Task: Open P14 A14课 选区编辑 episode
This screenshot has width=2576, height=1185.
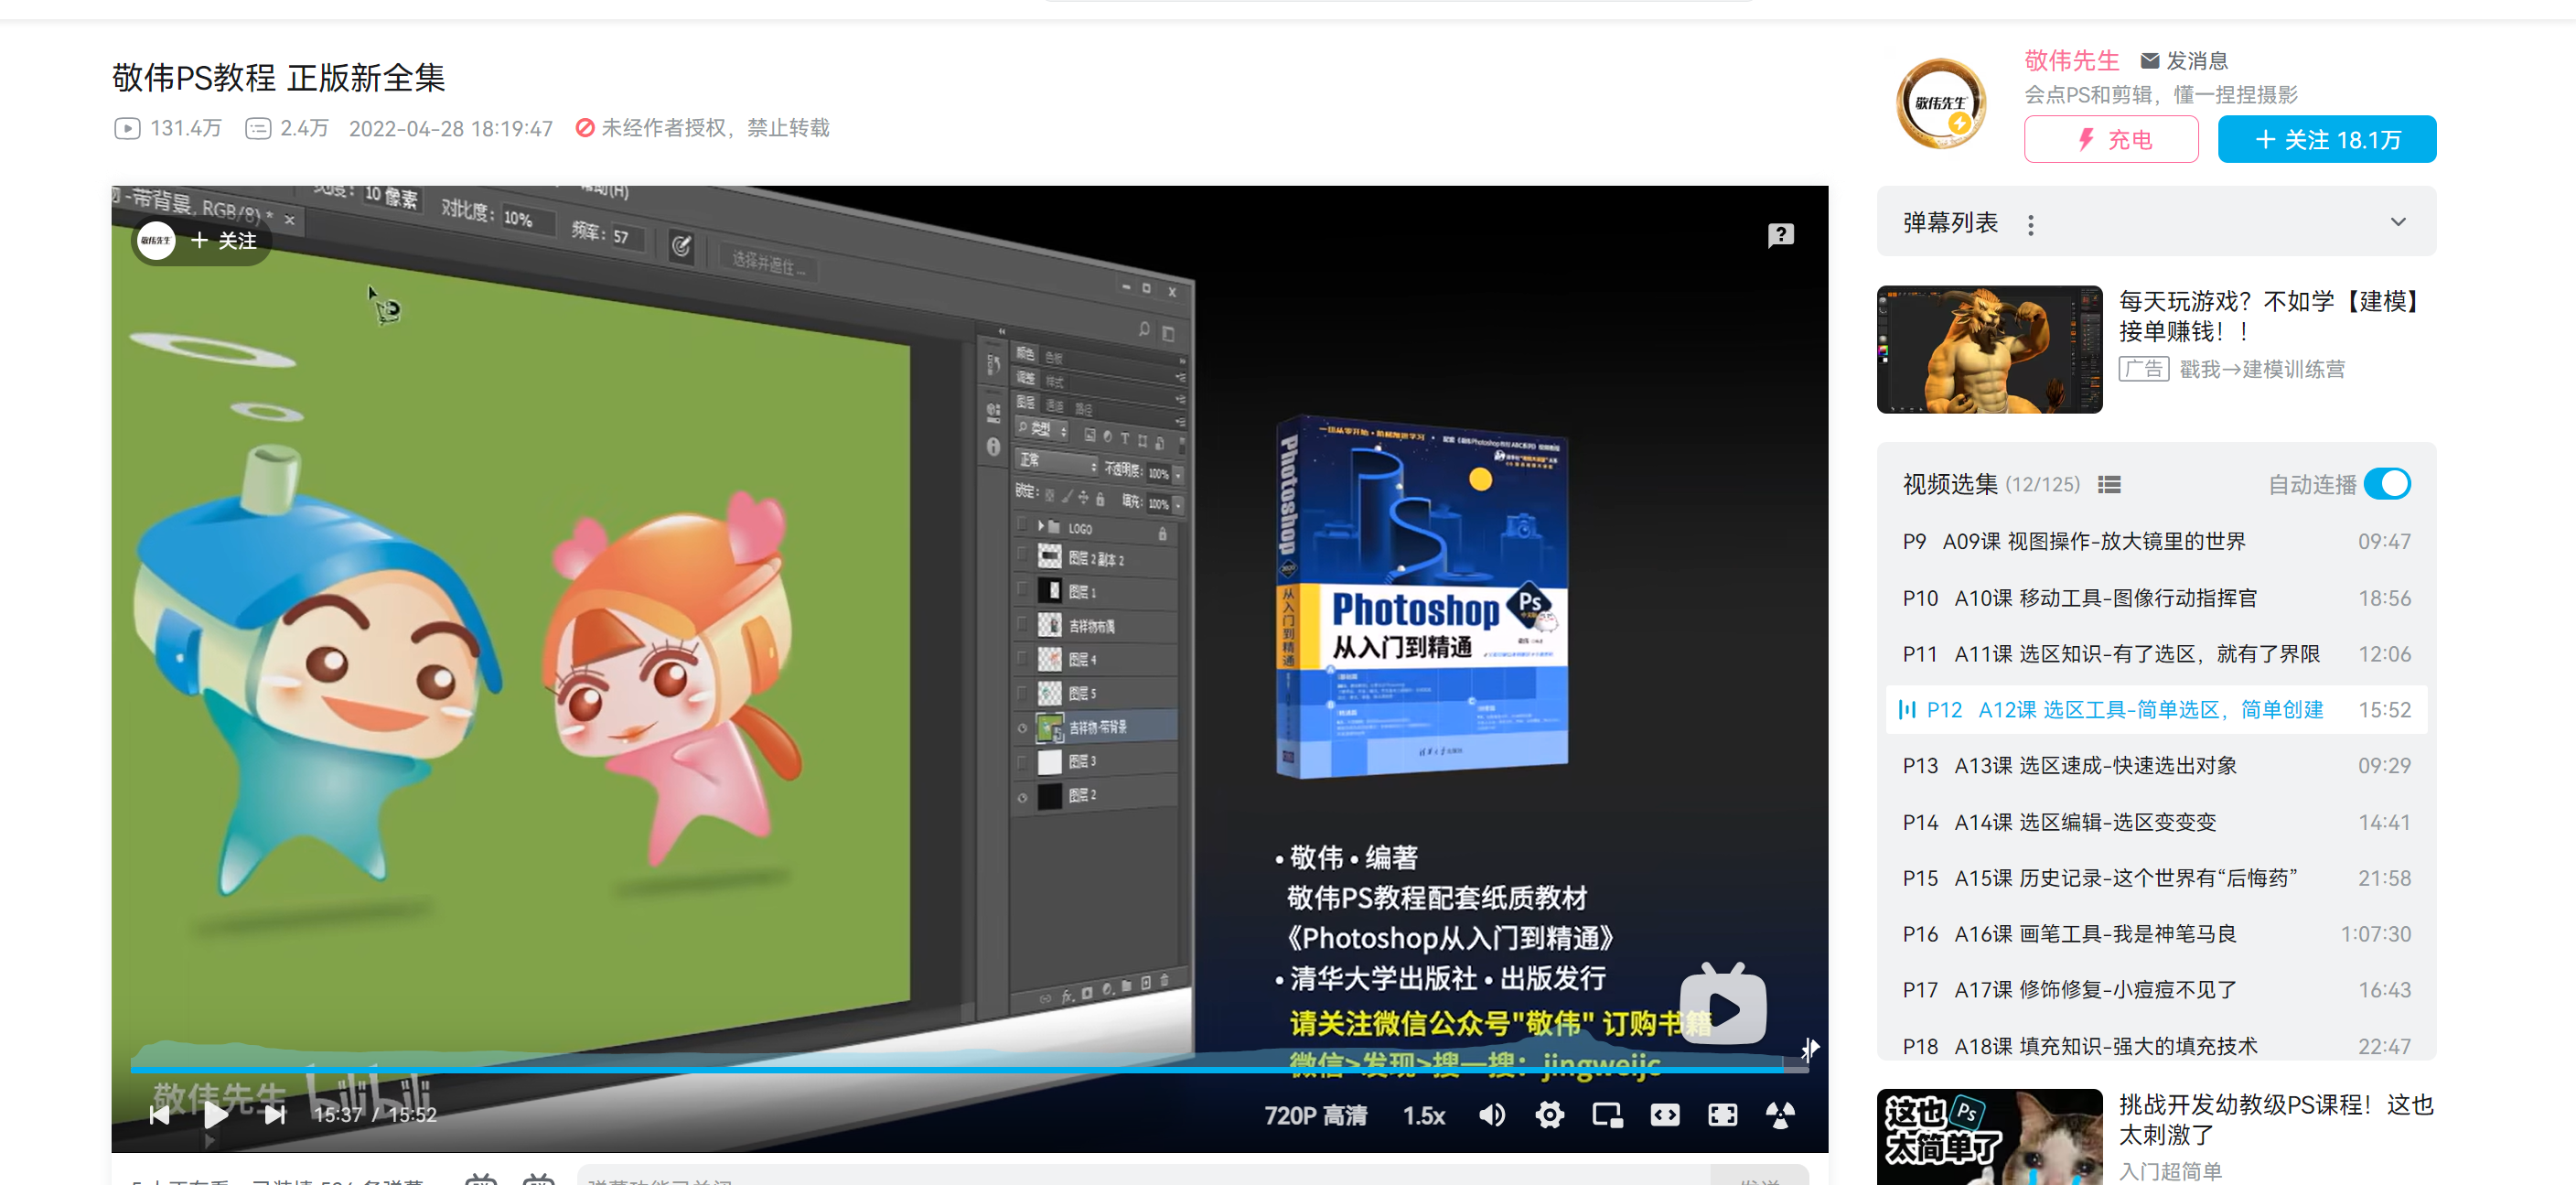Action: coord(2156,822)
